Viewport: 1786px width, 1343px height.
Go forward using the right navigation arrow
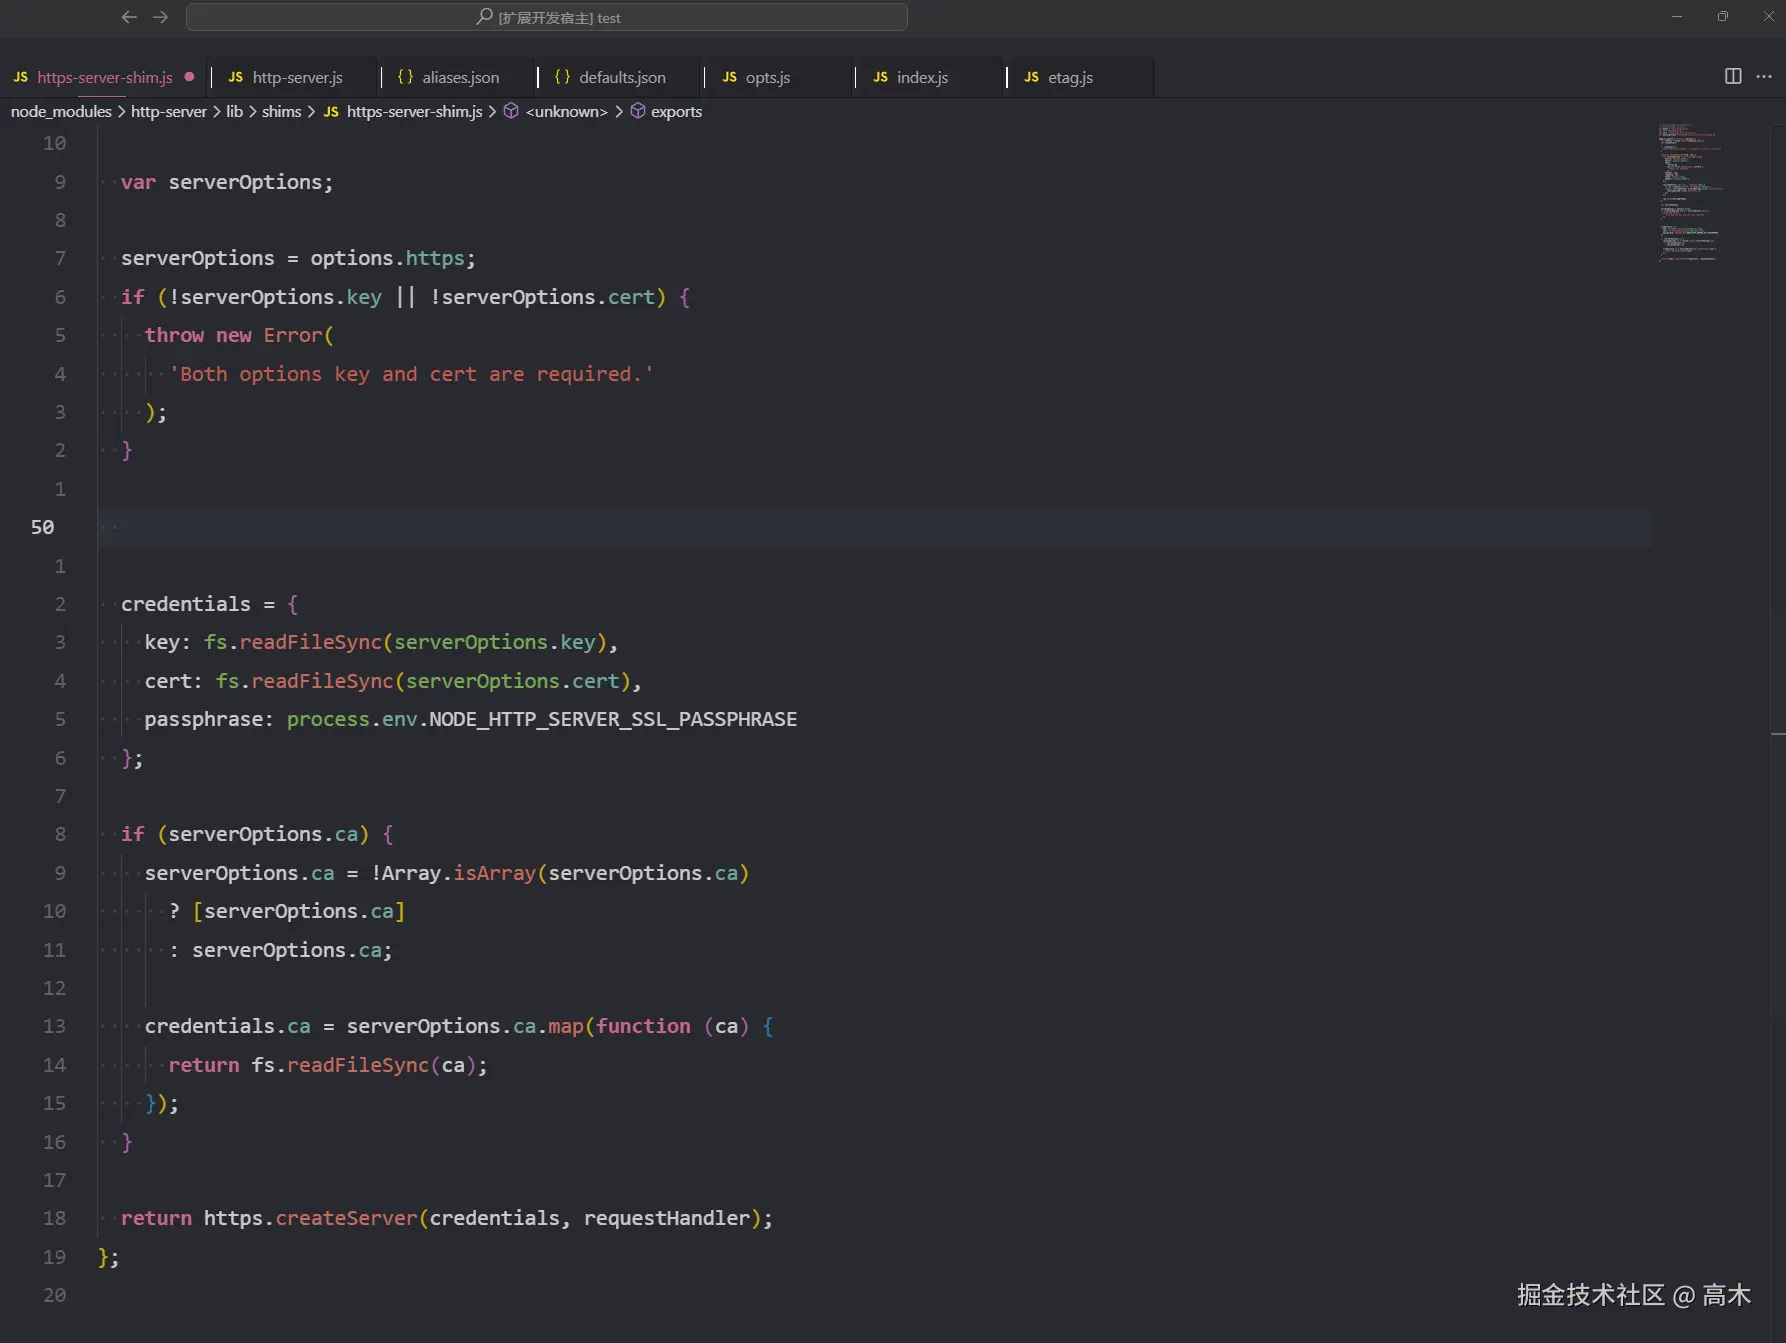pyautogui.click(x=160, y=17)
